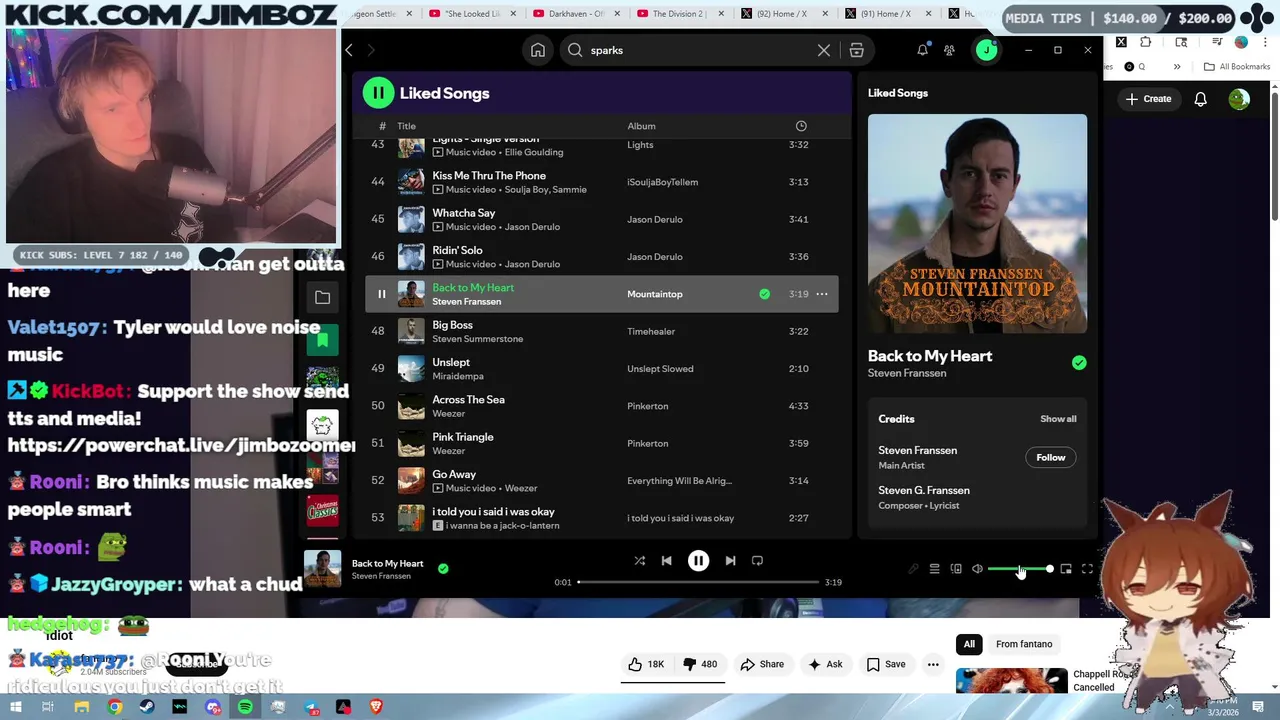
Task: Select Whatcha Say track
Action: point(602,219)
